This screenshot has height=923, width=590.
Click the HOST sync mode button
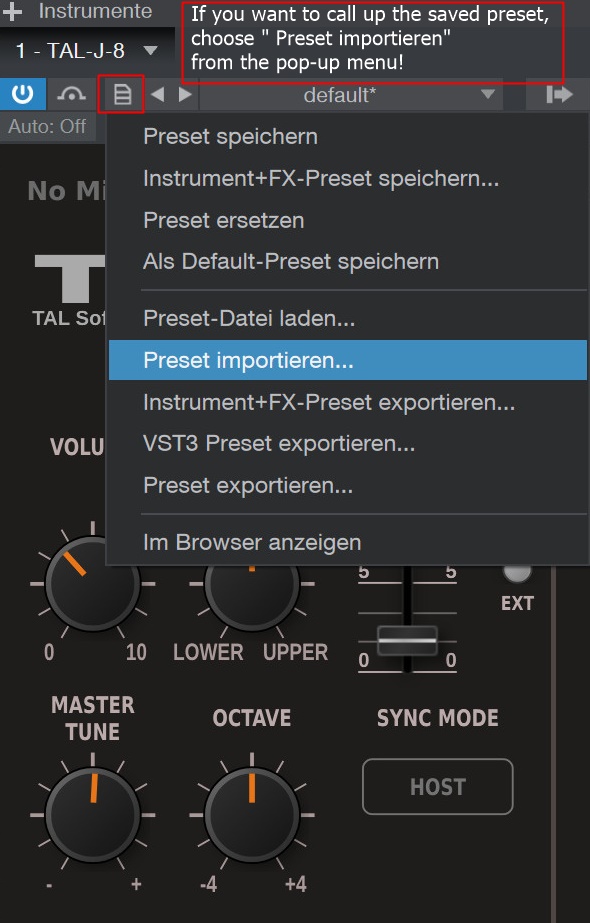point(437,786)
